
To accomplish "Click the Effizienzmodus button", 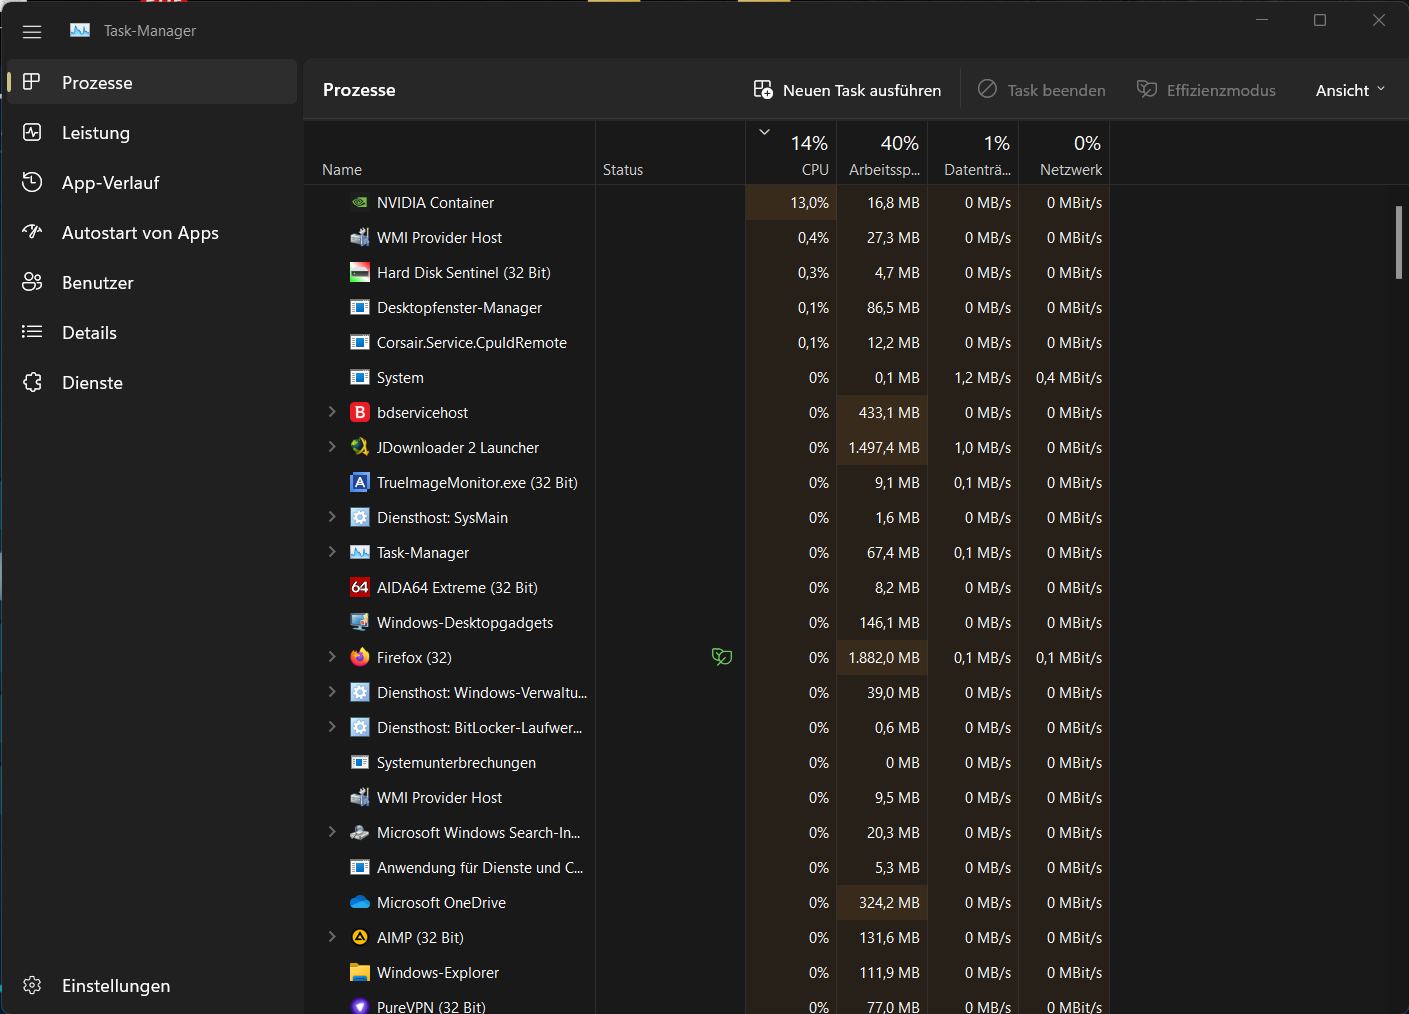I will point(1206,90).
